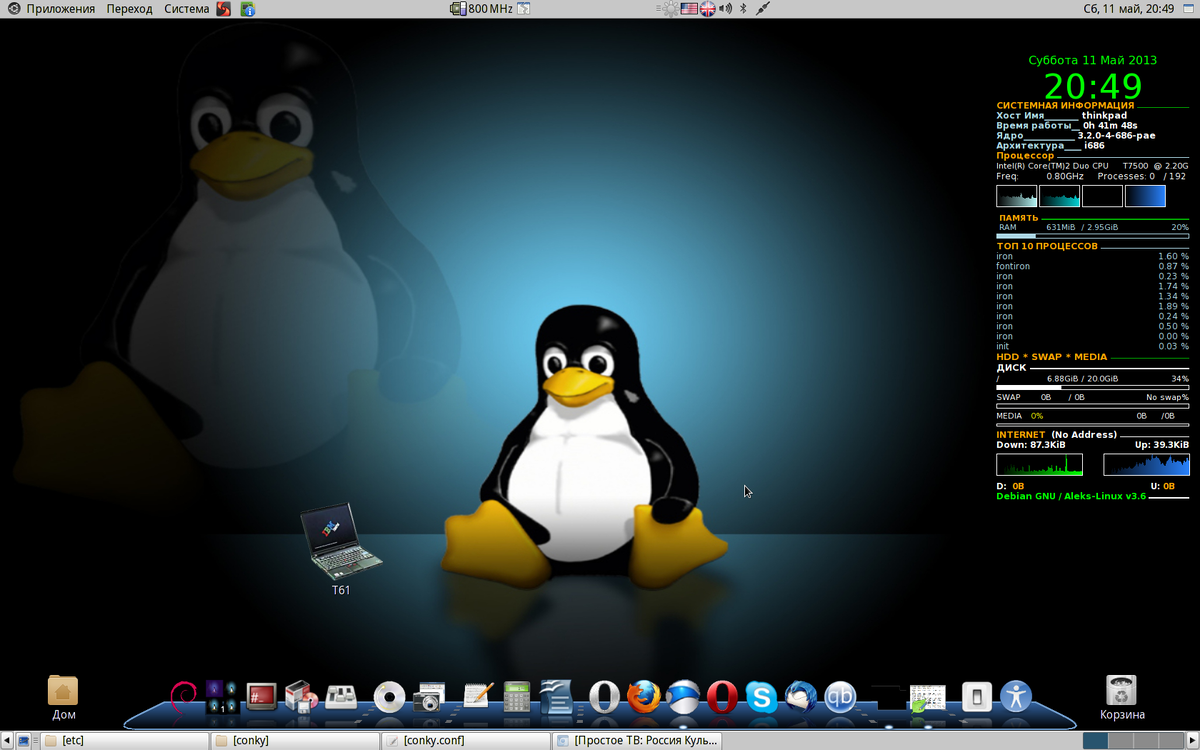The height and width of the screenshot is (750, 1200).
Task: Click the ДИСК usage bar showing 34%
Action: click(x=1093, y=387)
